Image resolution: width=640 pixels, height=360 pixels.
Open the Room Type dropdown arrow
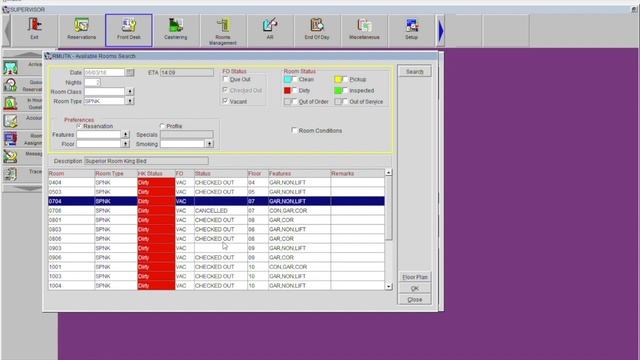[x=130, y=101]
